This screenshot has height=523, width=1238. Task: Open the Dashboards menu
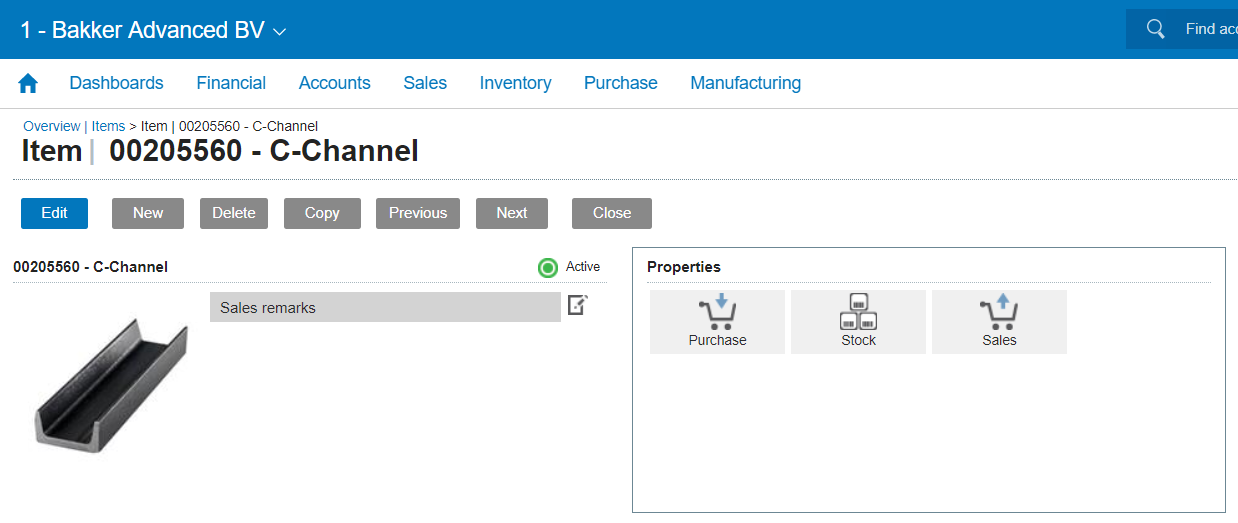point(116,83)
